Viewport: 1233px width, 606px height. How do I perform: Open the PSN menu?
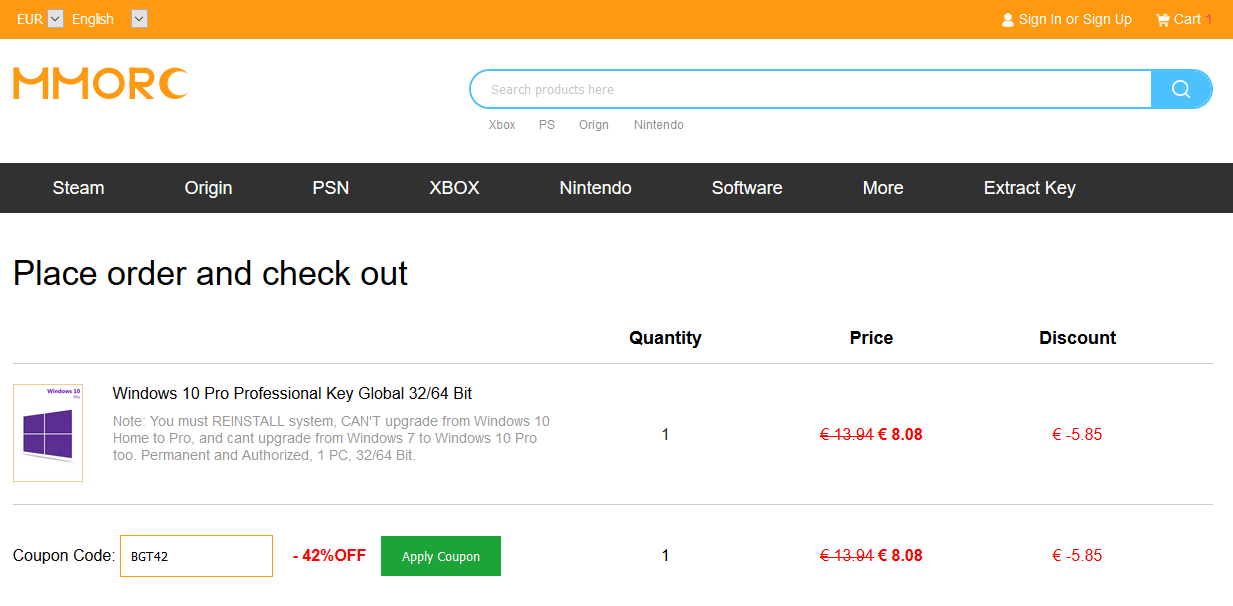point(331,188)
